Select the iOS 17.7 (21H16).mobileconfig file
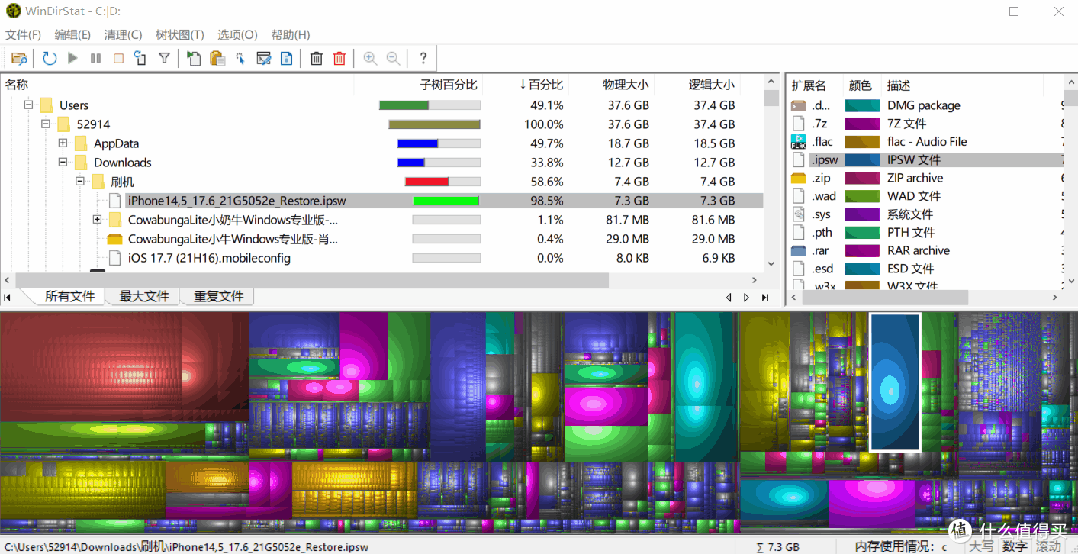1078x554 pixels. 209,258
